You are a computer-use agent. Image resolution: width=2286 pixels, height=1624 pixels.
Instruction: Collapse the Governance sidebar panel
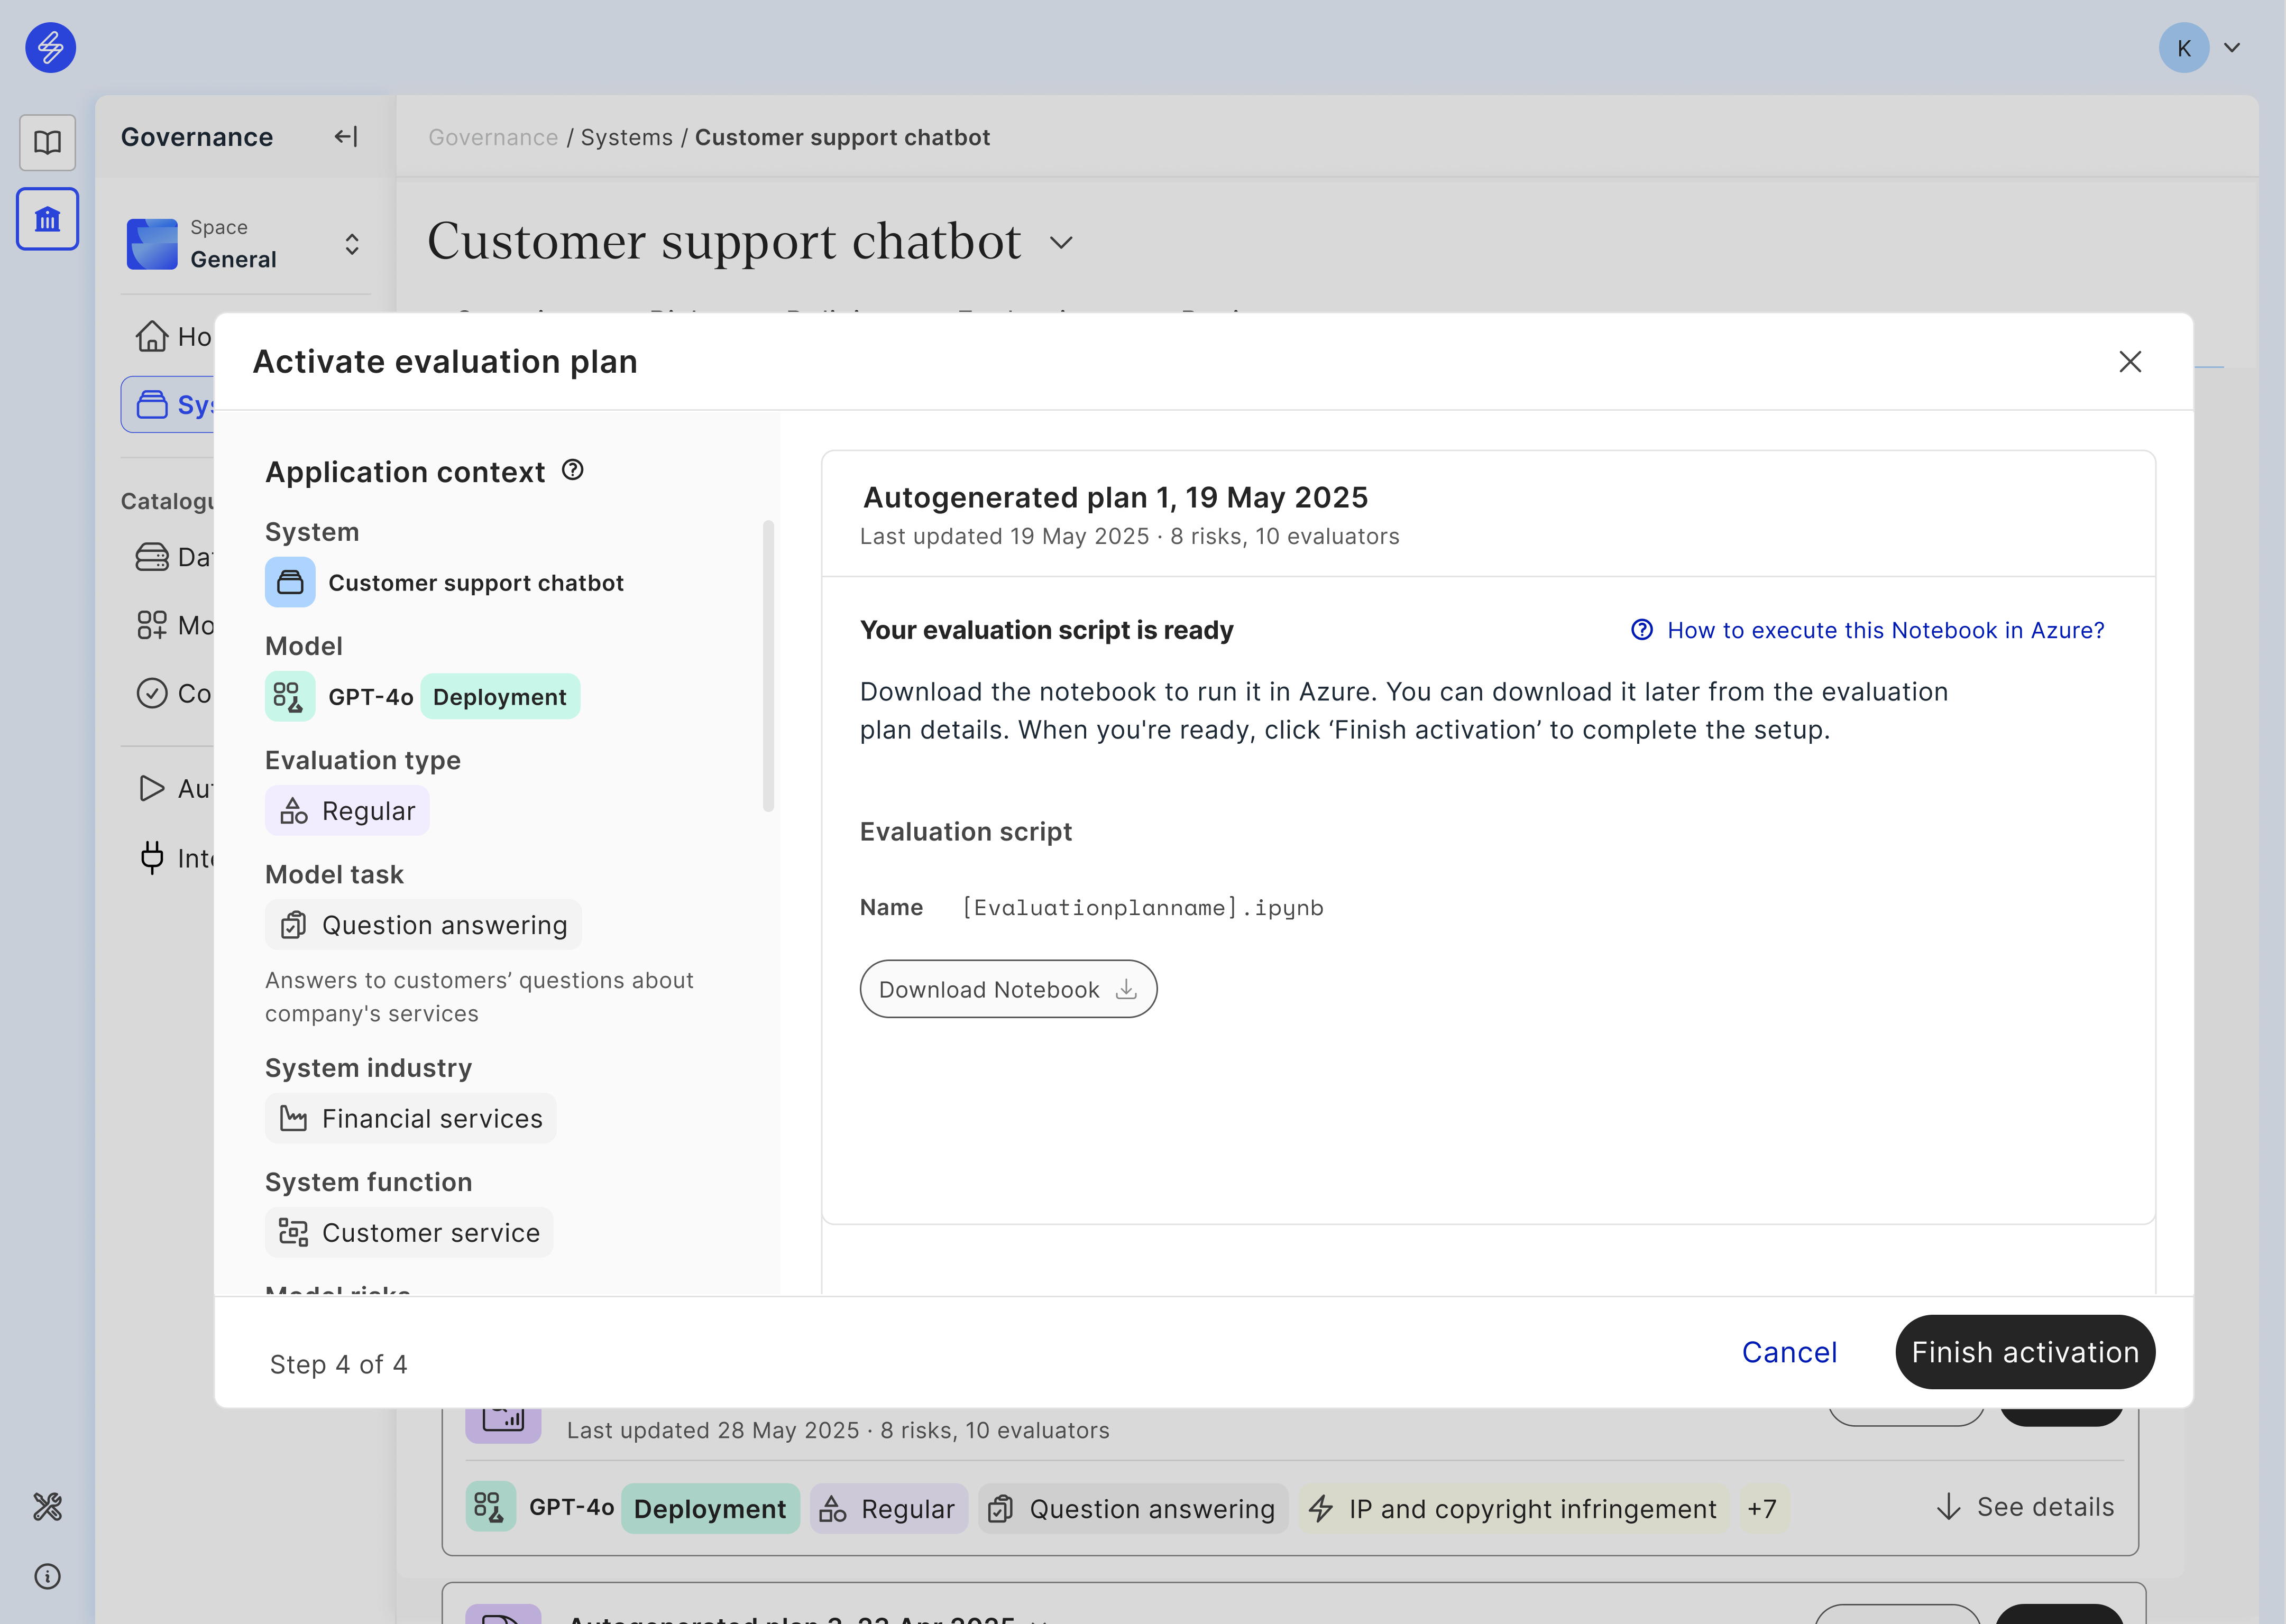point(346,137)
